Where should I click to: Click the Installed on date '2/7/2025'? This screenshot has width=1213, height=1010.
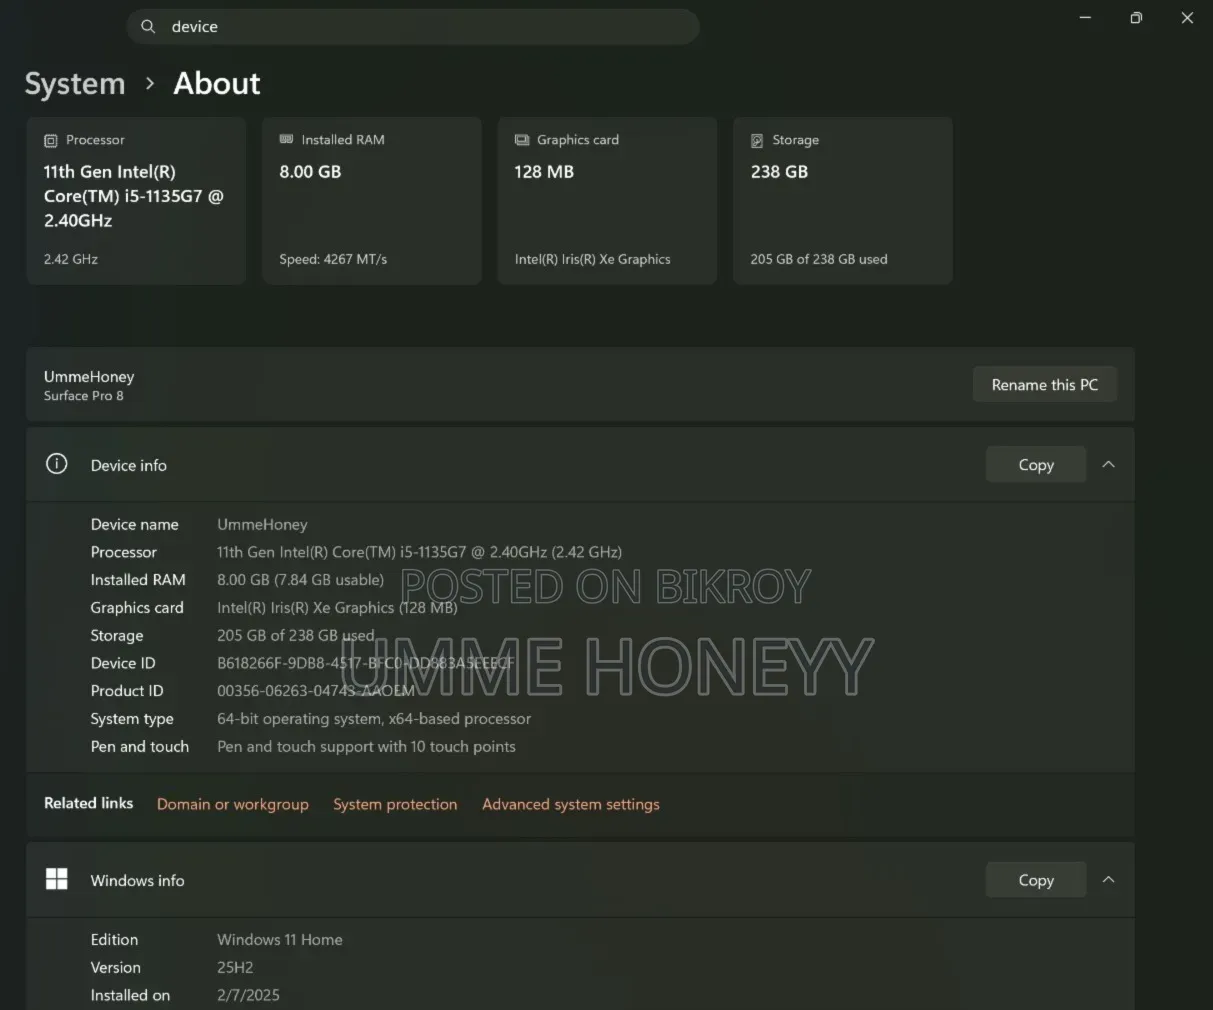click(248, 996)
